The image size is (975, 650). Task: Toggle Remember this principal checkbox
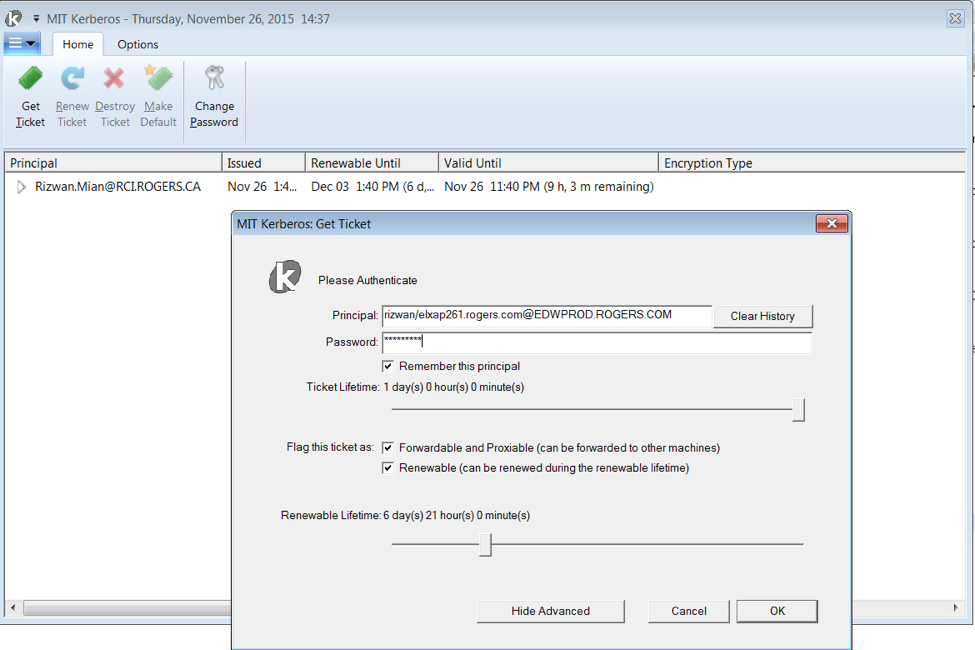(x=388, y=366)
